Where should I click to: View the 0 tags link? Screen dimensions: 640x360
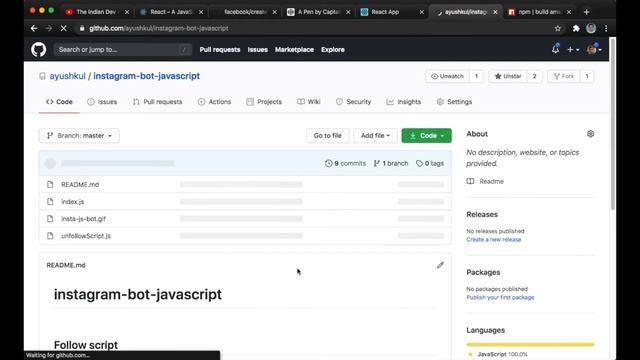click(430, 163)
